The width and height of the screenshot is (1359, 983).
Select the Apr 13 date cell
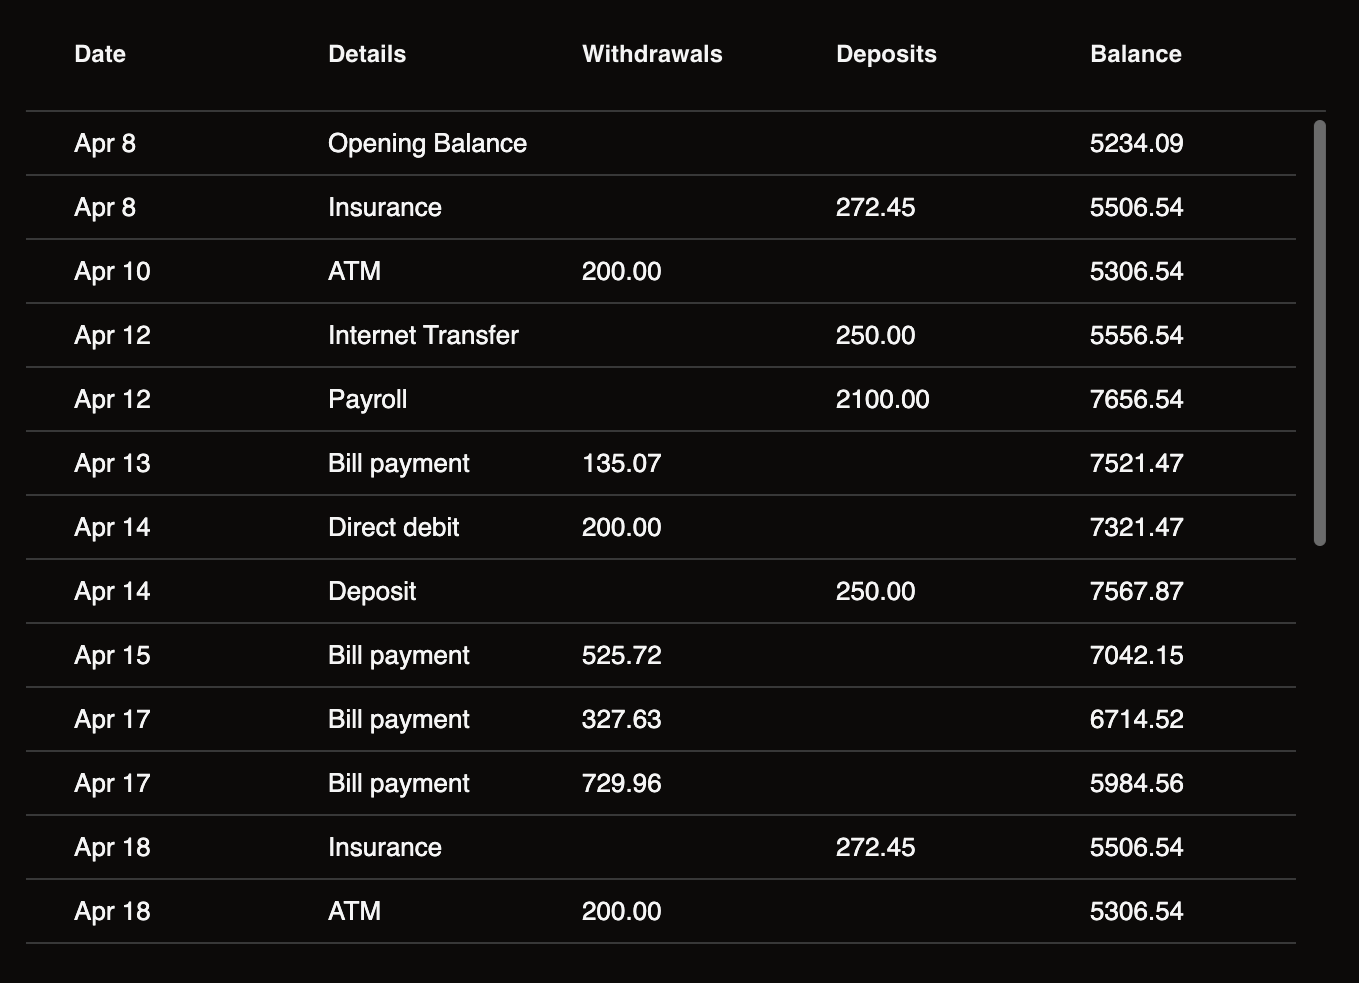point(112,464)
